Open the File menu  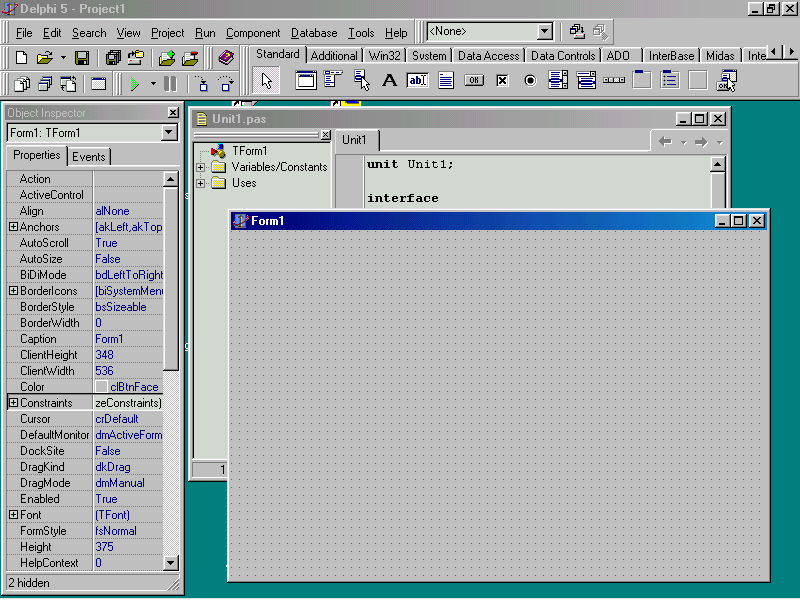point(24,33)
